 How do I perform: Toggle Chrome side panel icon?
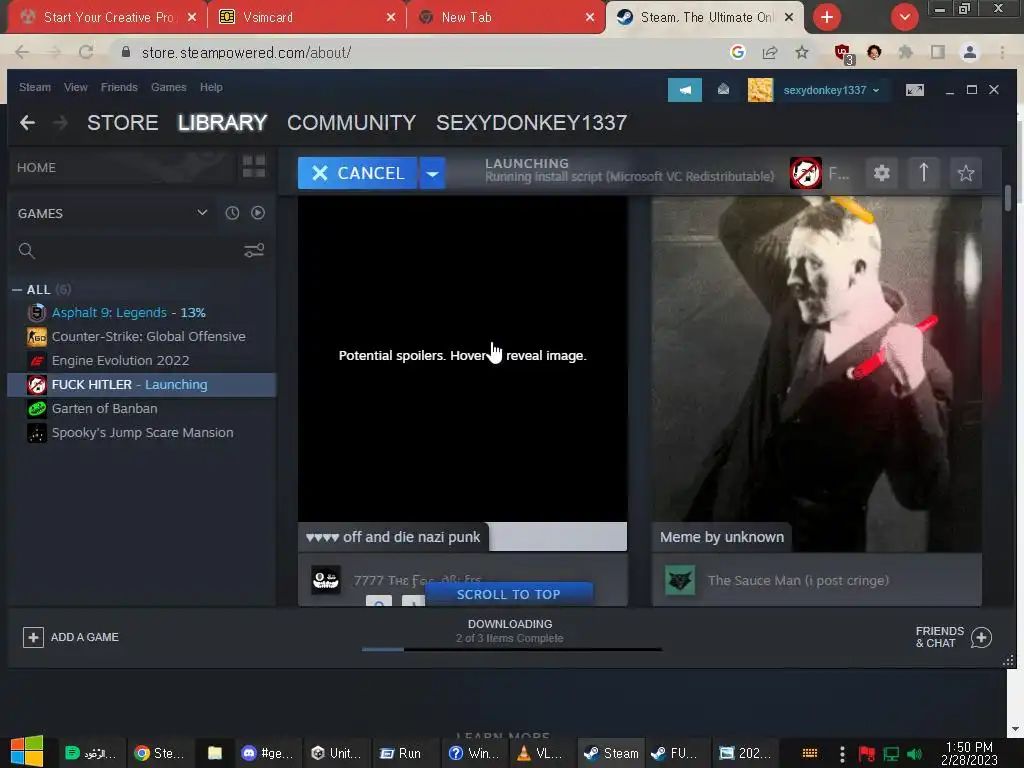[938, 52]
